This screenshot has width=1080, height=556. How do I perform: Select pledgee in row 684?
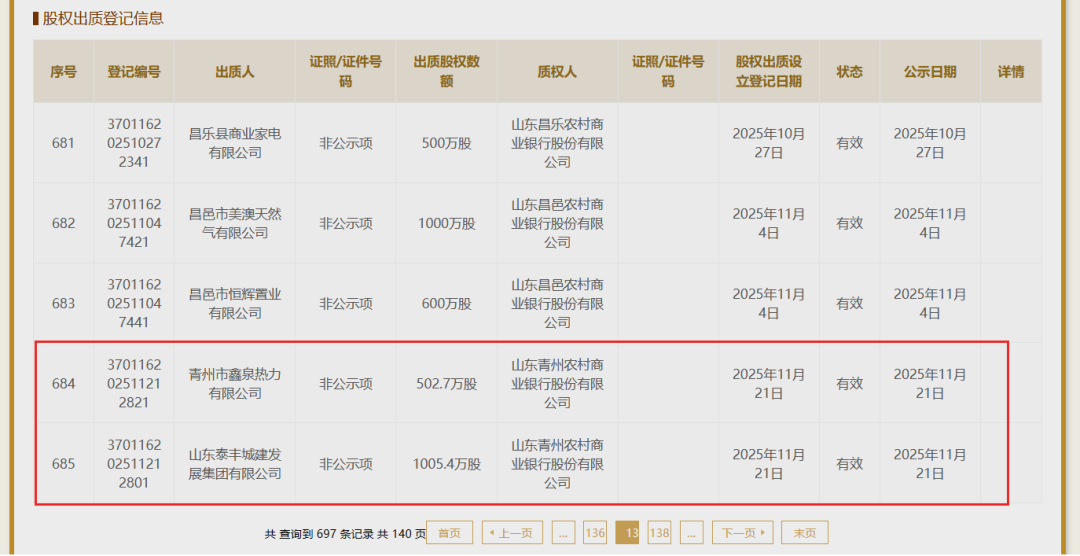[x=557, y=383]
